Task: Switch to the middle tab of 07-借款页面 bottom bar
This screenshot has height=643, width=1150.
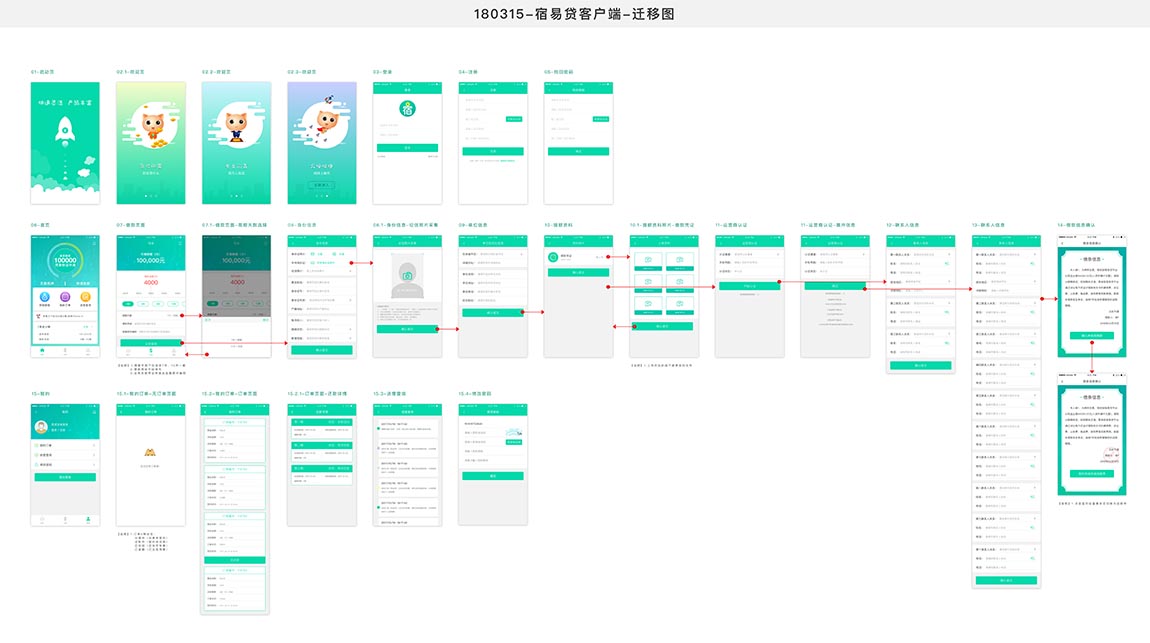Action: pos(150,350)
